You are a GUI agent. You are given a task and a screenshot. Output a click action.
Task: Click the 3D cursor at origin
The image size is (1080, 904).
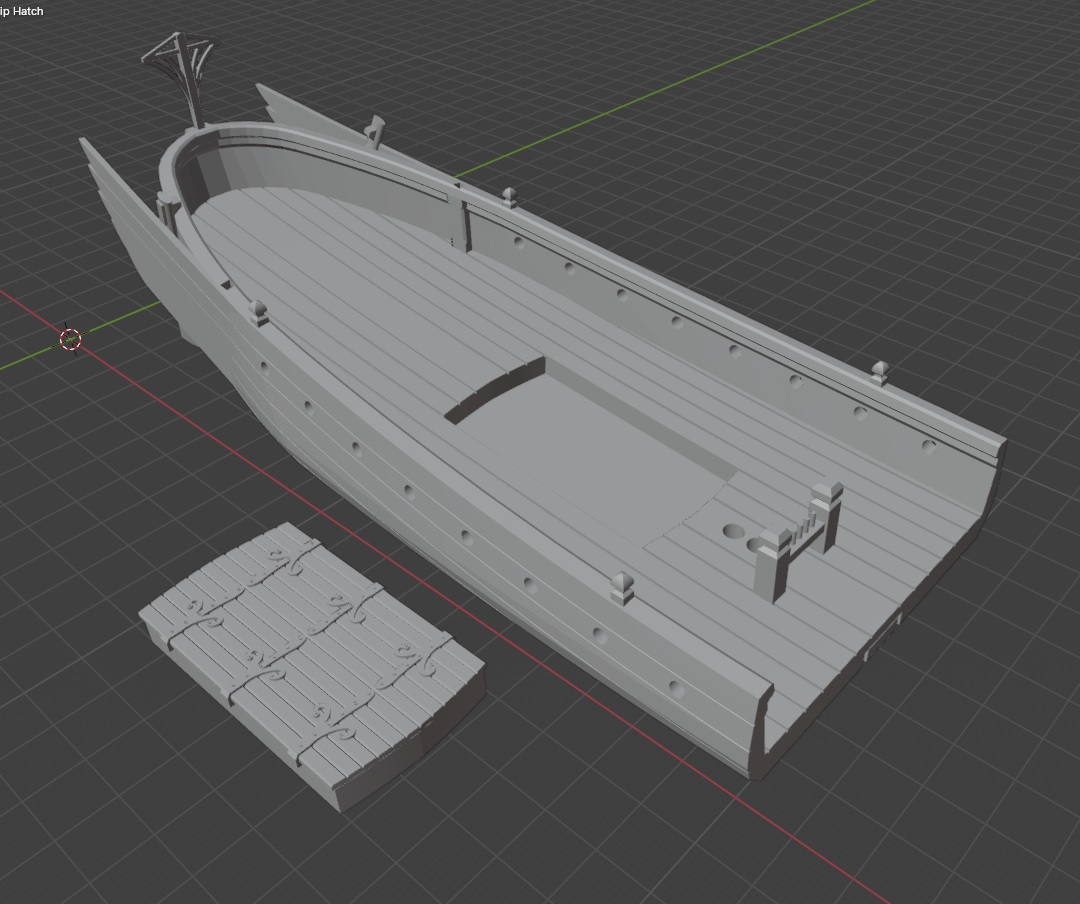(70, 339)
